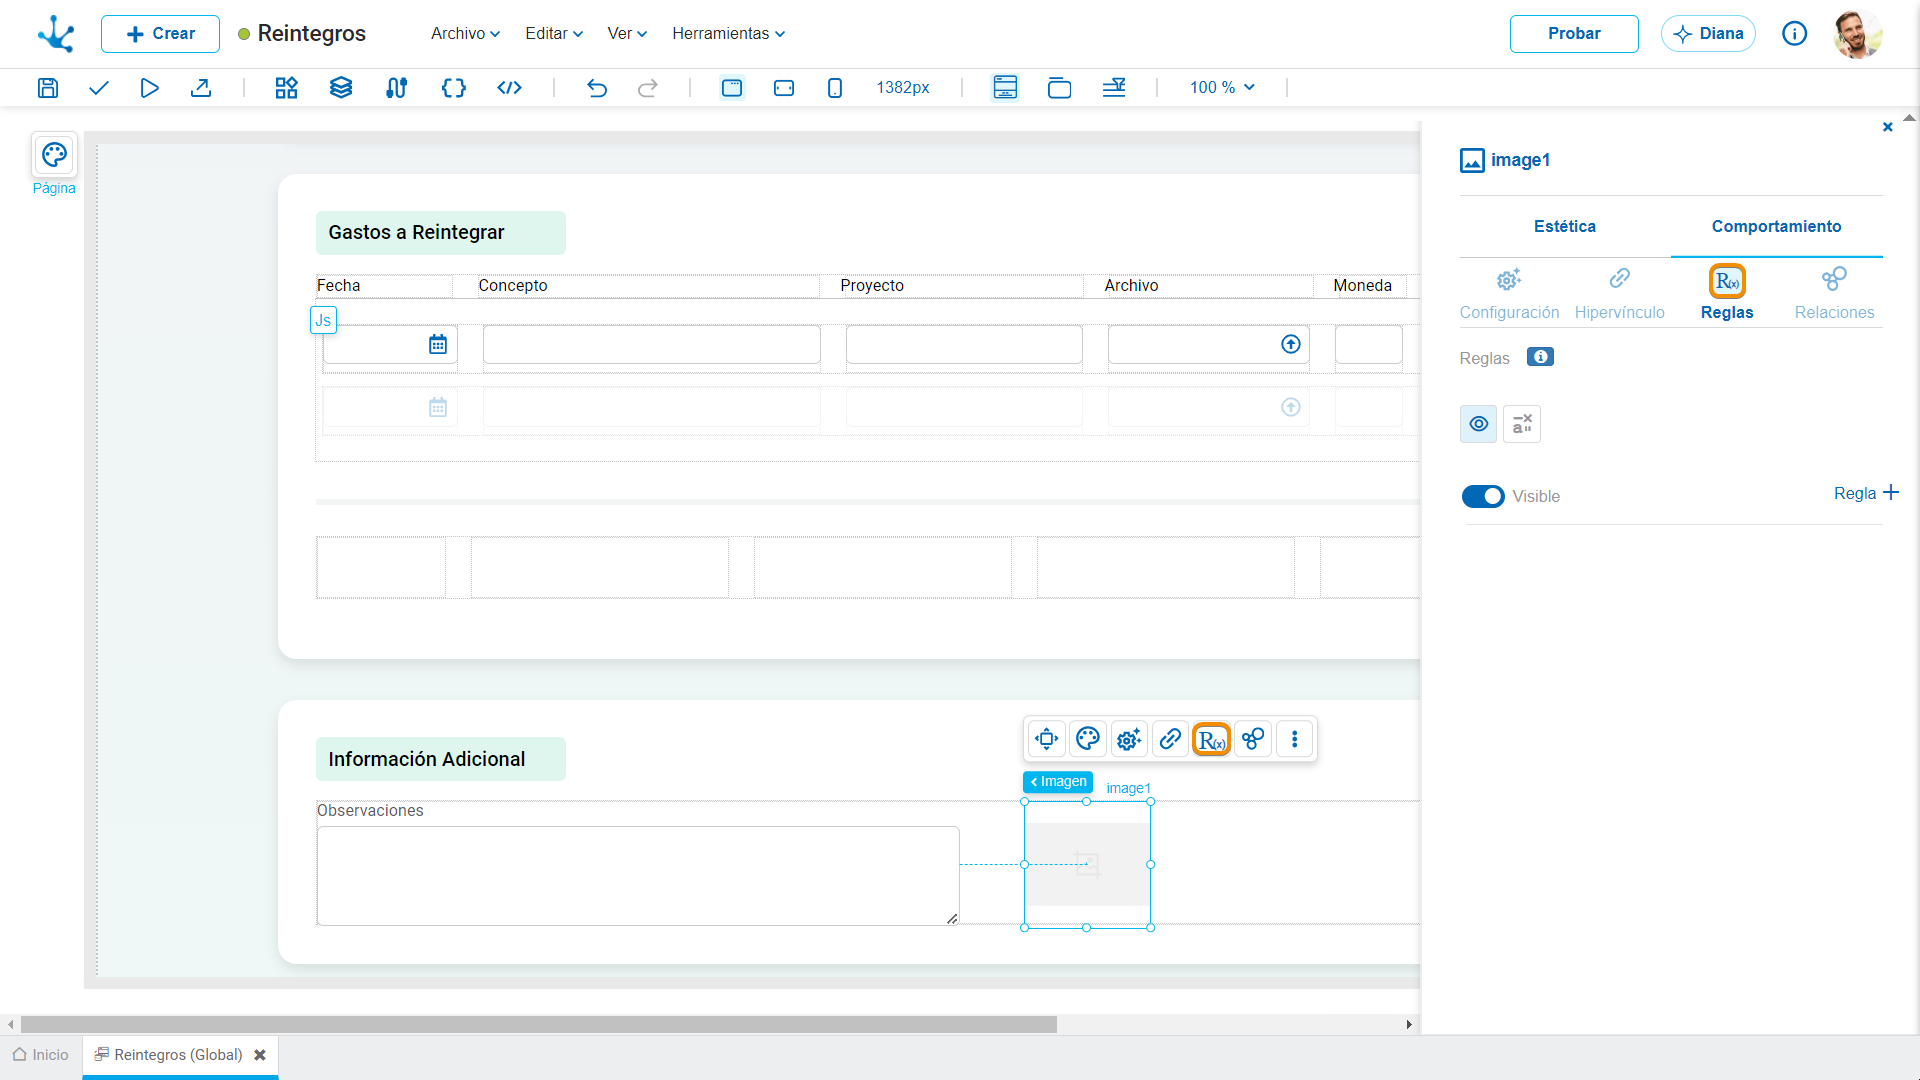Select the eye visibility rule button
The height and width of the screenshot is (1080, 1920).
click(1479, 424)
